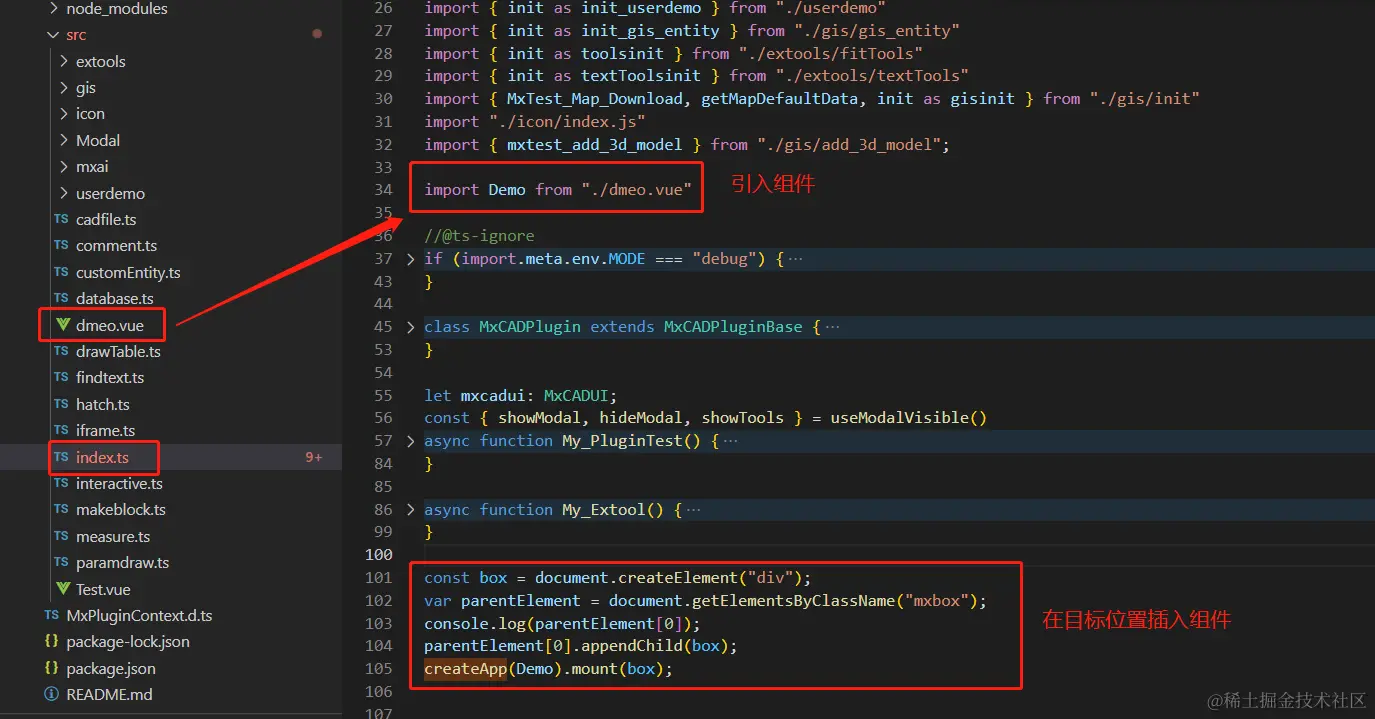Click the "./gis/add_3d_model" import path
The image size is (1375, 719).
pos(848,145)
